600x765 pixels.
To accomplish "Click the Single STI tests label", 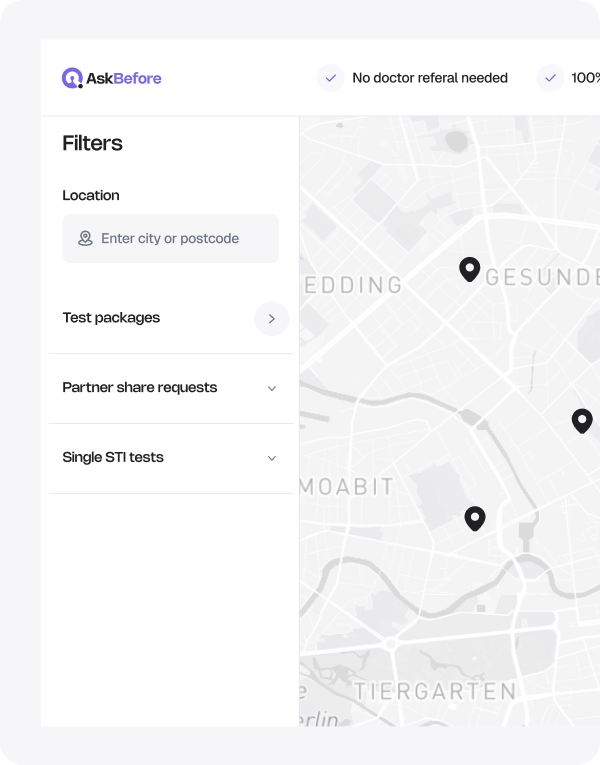I will (113, 458).
